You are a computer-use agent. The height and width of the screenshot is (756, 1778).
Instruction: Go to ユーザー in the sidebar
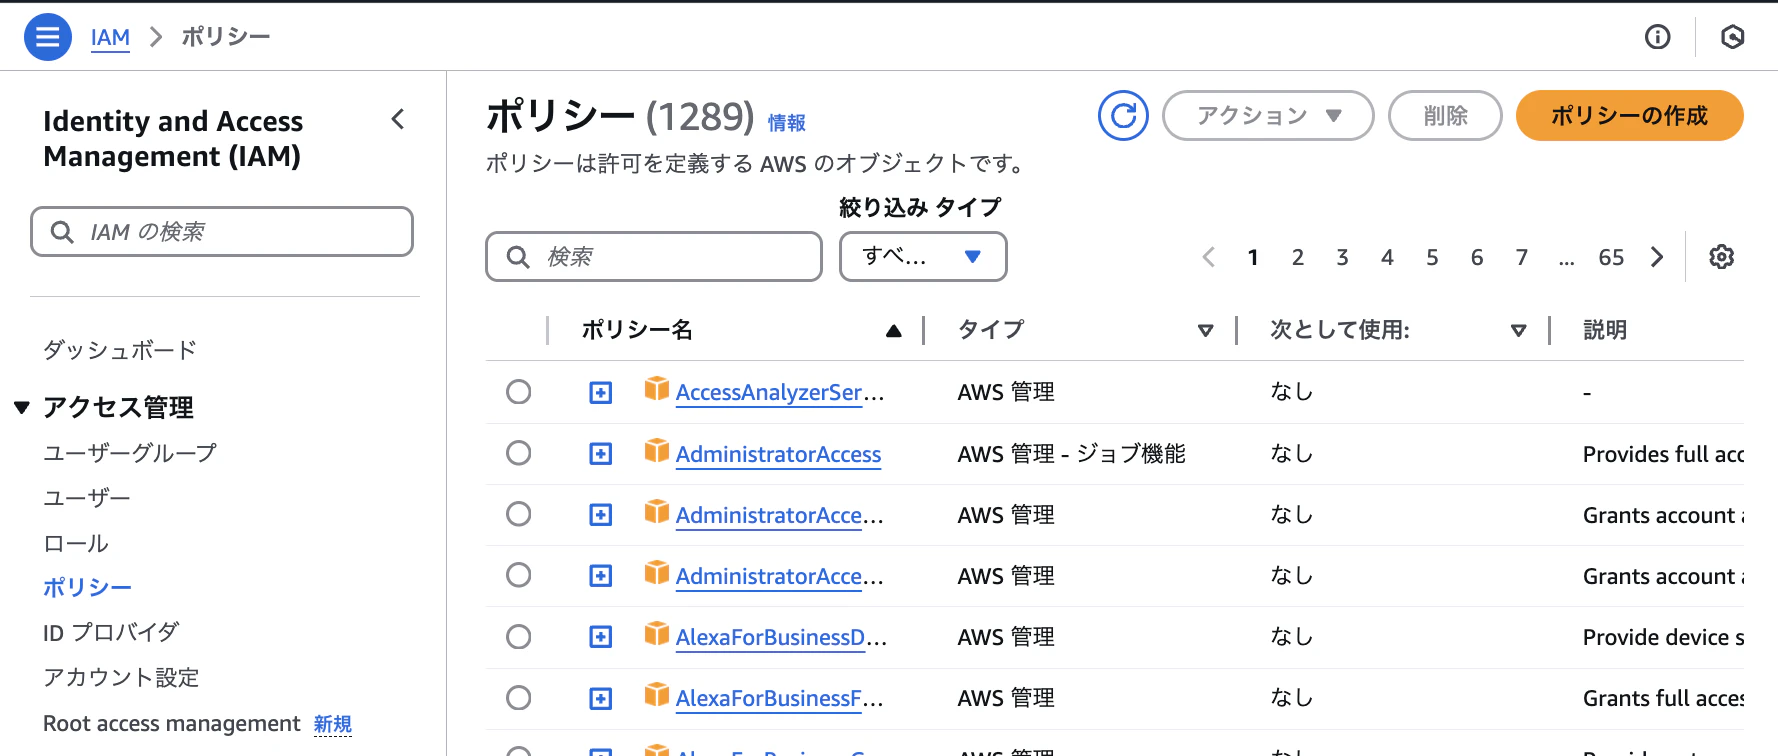click(x=87, y=498)
